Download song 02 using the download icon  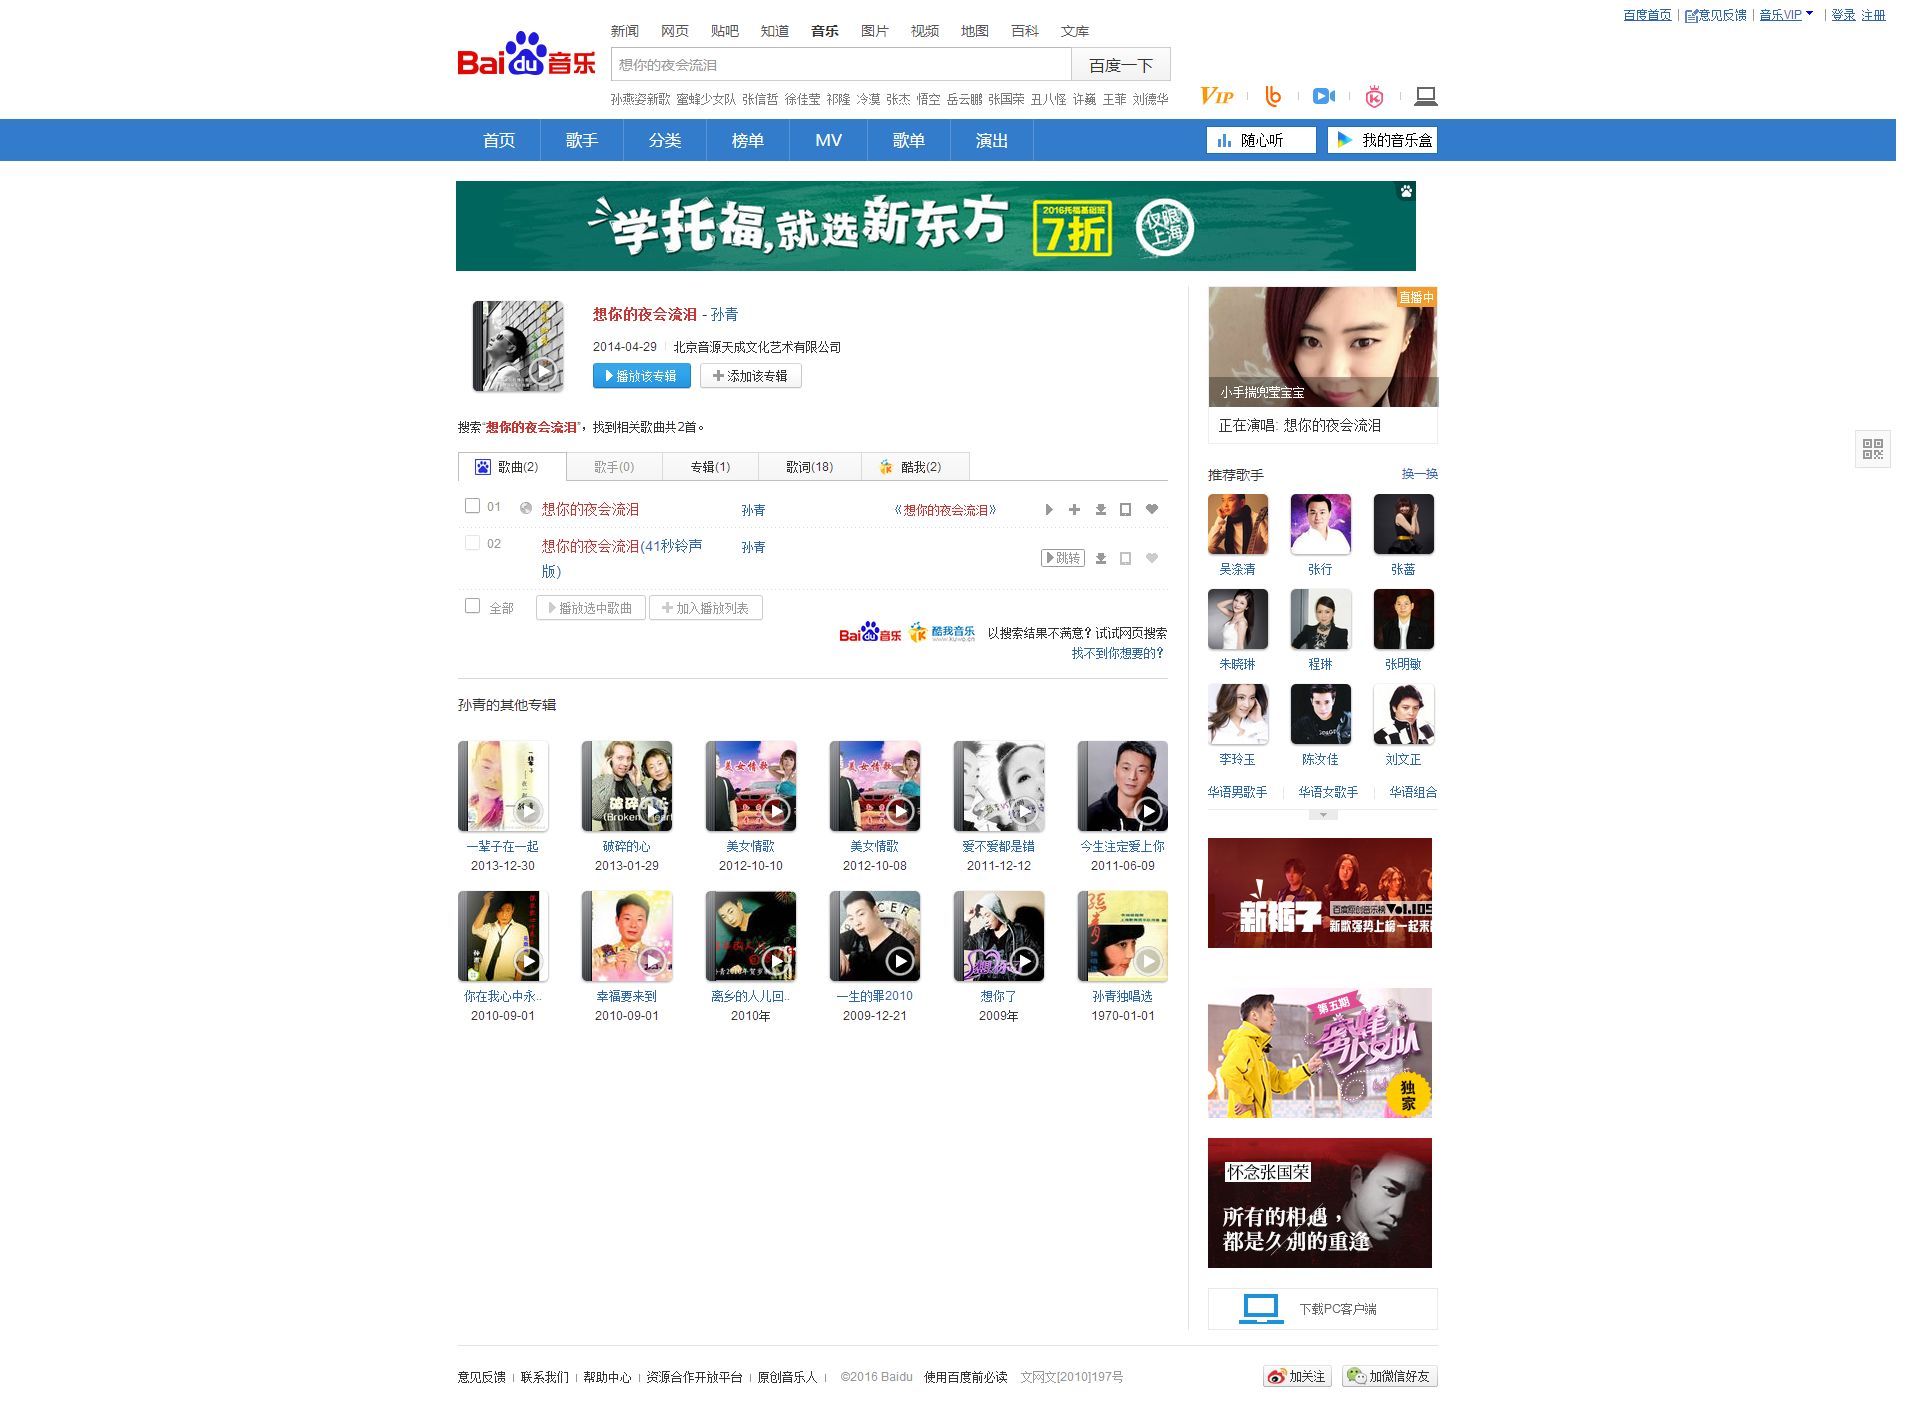tap(1100, 558)
